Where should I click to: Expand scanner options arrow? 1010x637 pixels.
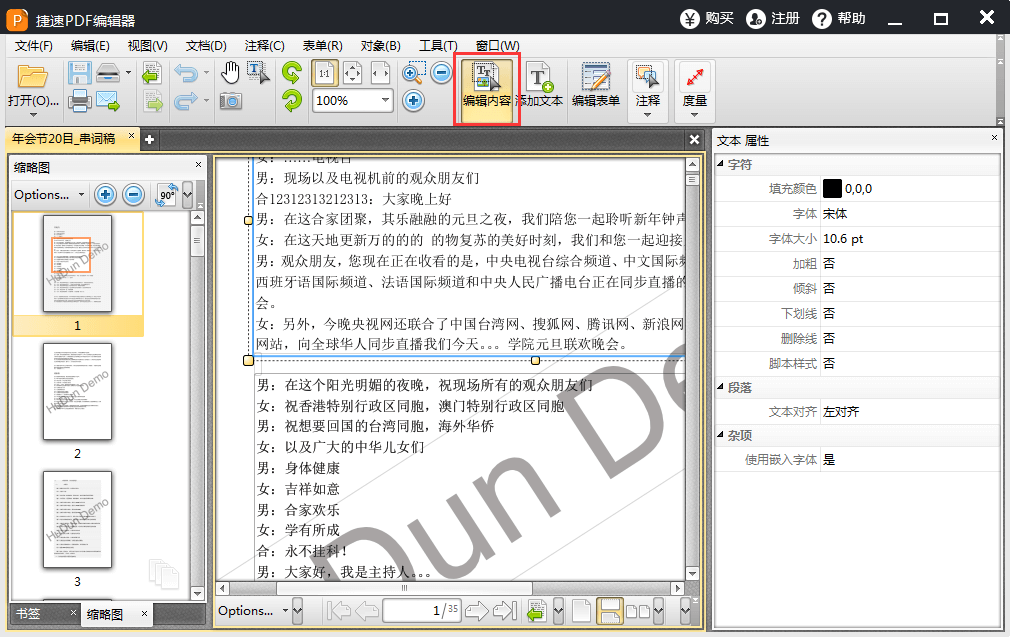[x=128, y=73]
